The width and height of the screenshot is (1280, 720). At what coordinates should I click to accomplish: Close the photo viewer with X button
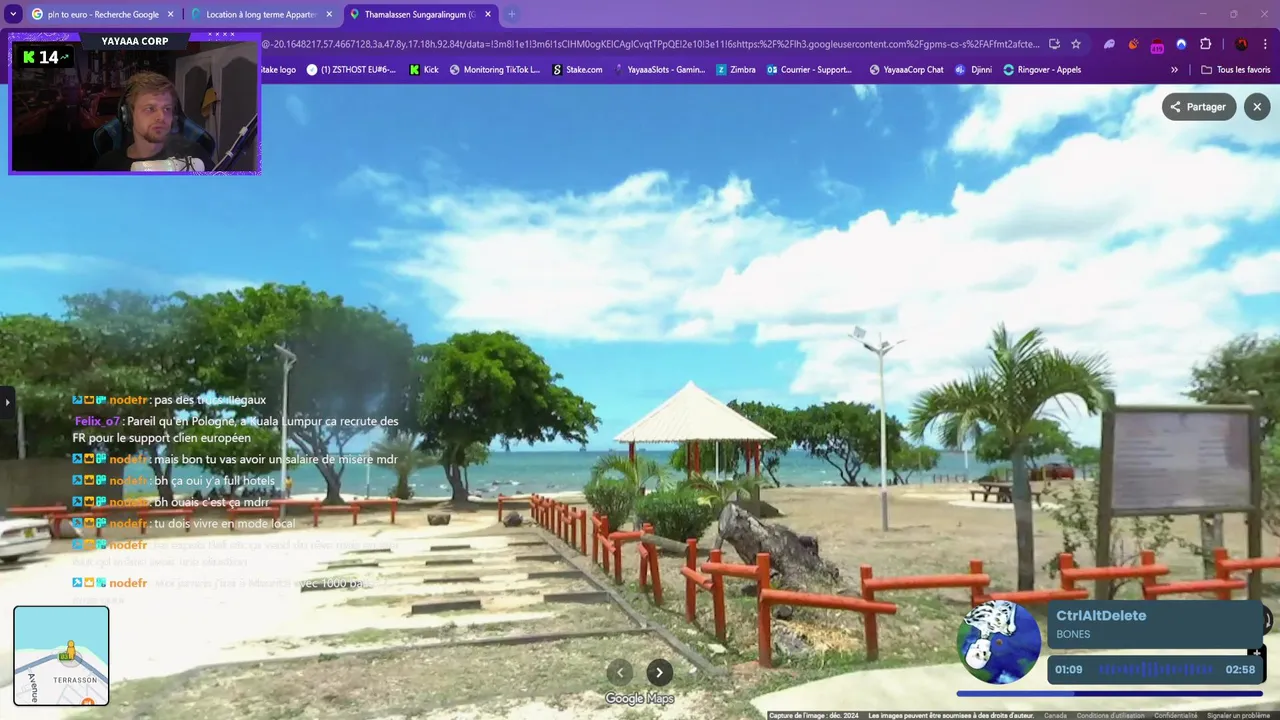(x=1257, y=107)
